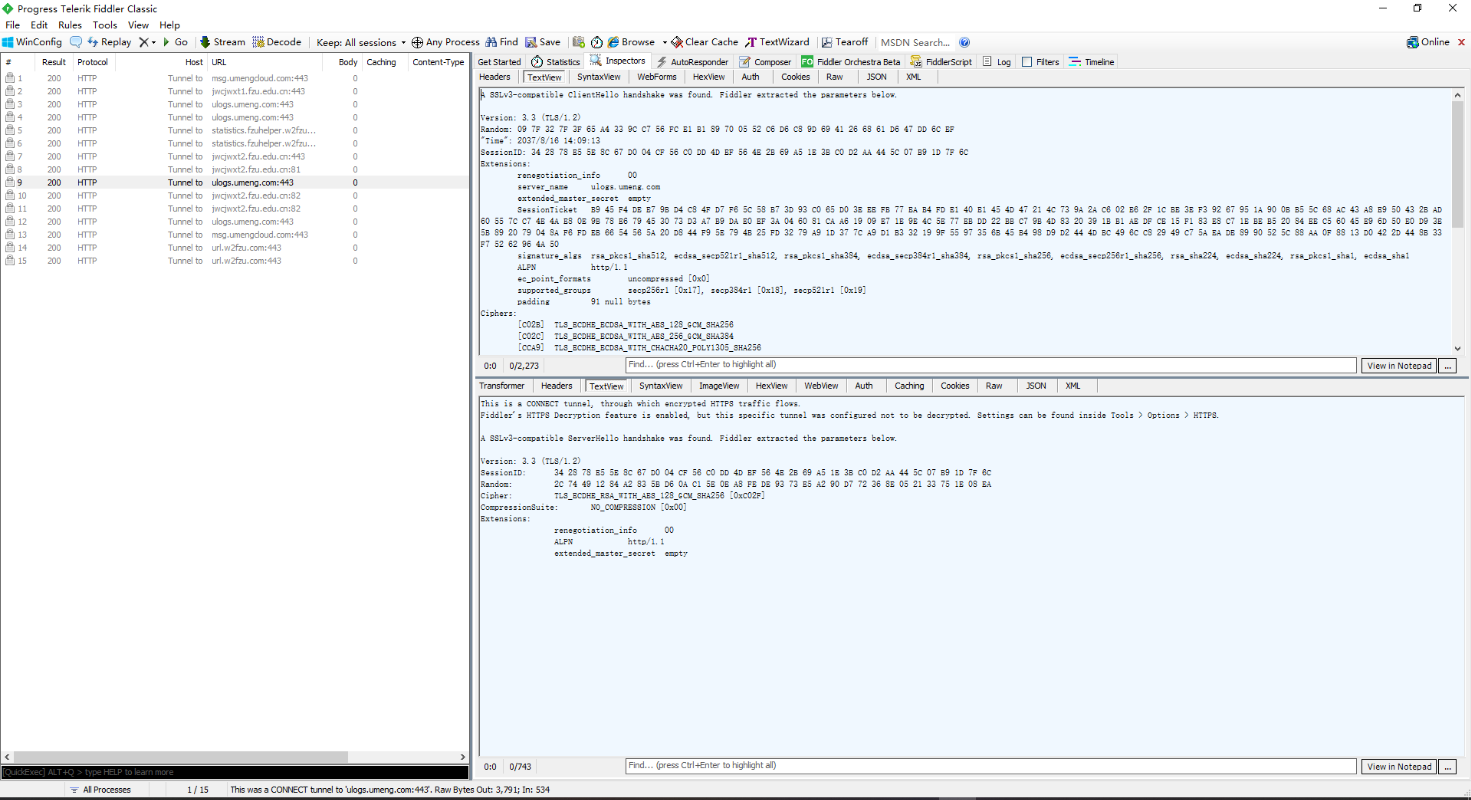Screen dimensions: 1471x800
Task: Switch to the AutoResponder tab
Action: [692, 62]
